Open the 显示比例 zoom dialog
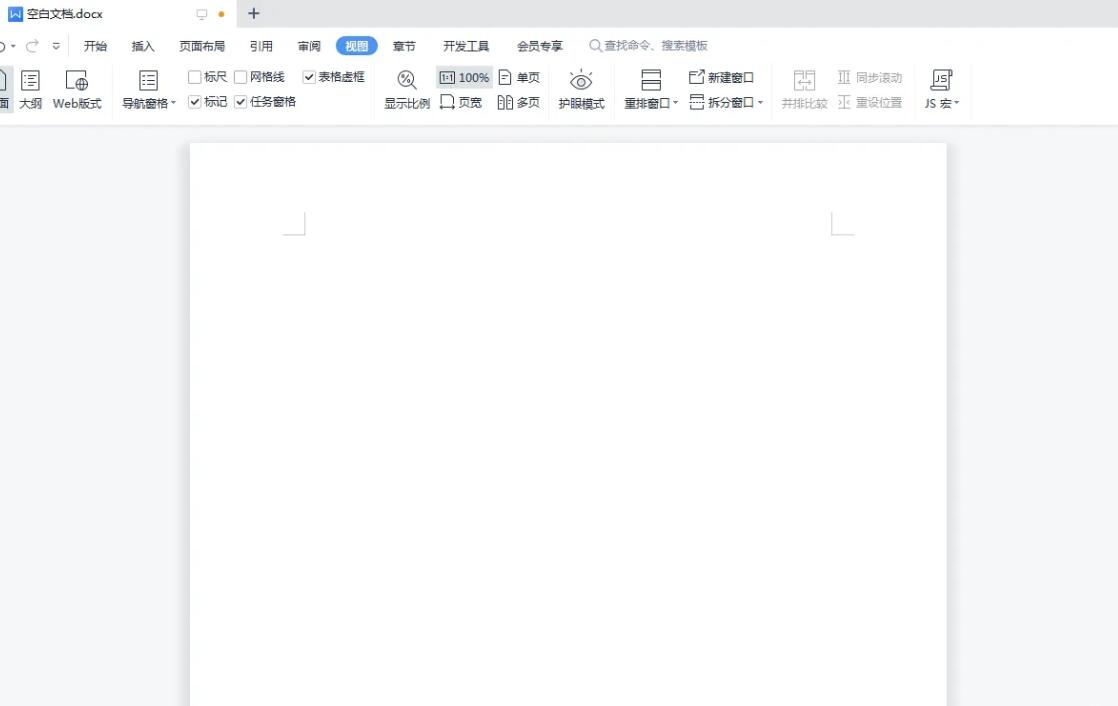 click(407, 89)
